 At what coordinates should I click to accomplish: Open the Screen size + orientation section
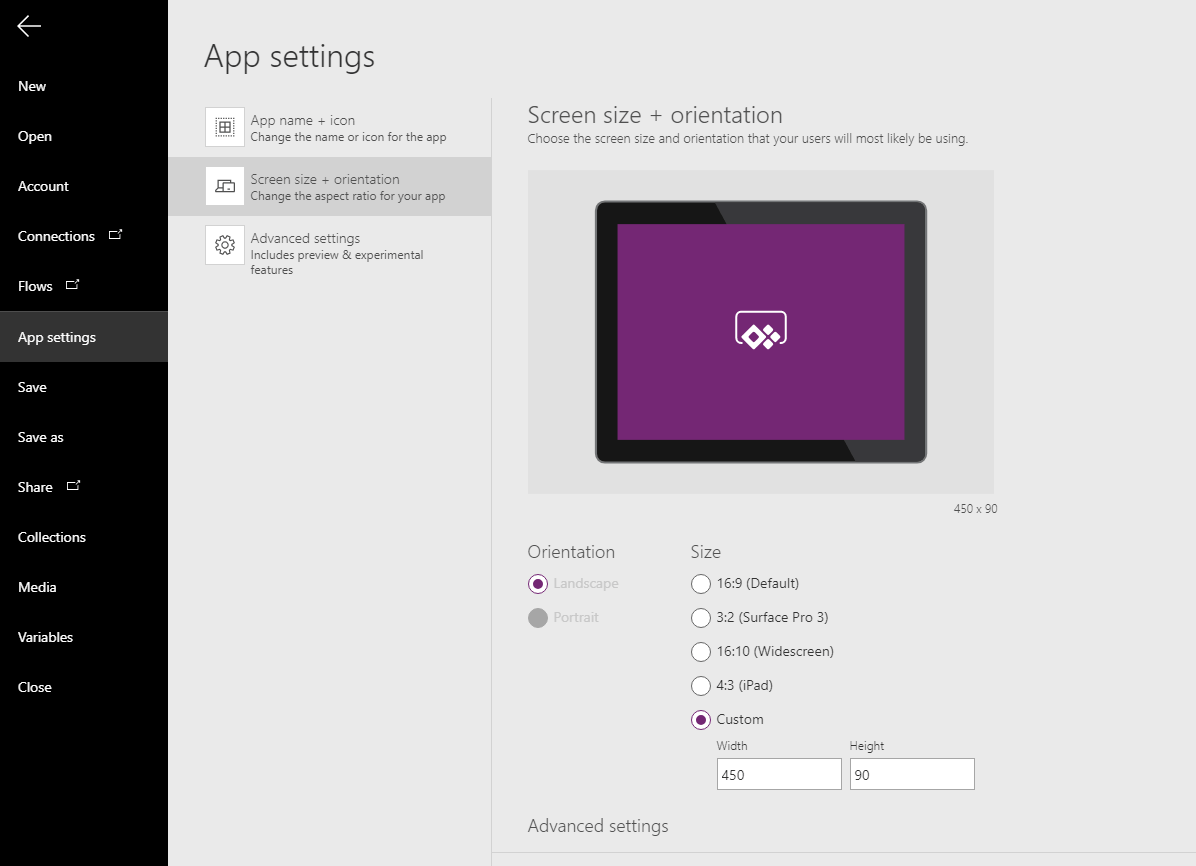point(330,186)
